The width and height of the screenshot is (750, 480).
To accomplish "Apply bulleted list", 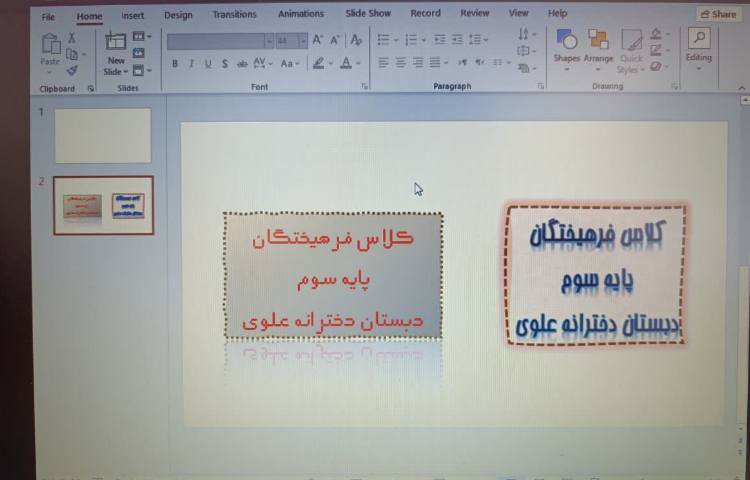I will tap(384, 40).
